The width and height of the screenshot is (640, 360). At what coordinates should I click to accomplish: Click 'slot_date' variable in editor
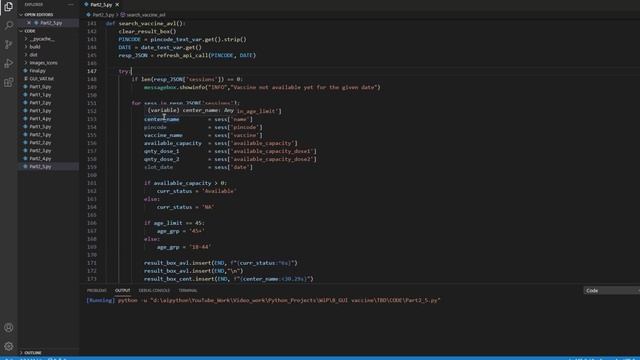click(x=158, y=167)
